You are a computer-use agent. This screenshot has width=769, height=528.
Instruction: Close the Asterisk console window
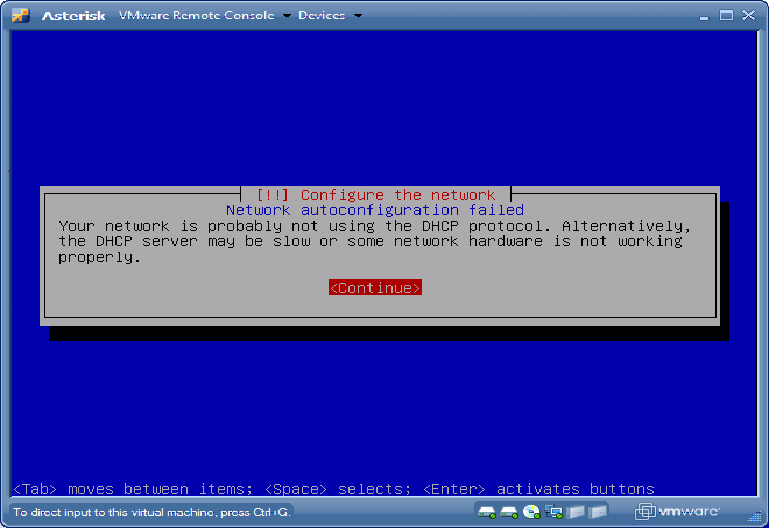tap(748, 16)
